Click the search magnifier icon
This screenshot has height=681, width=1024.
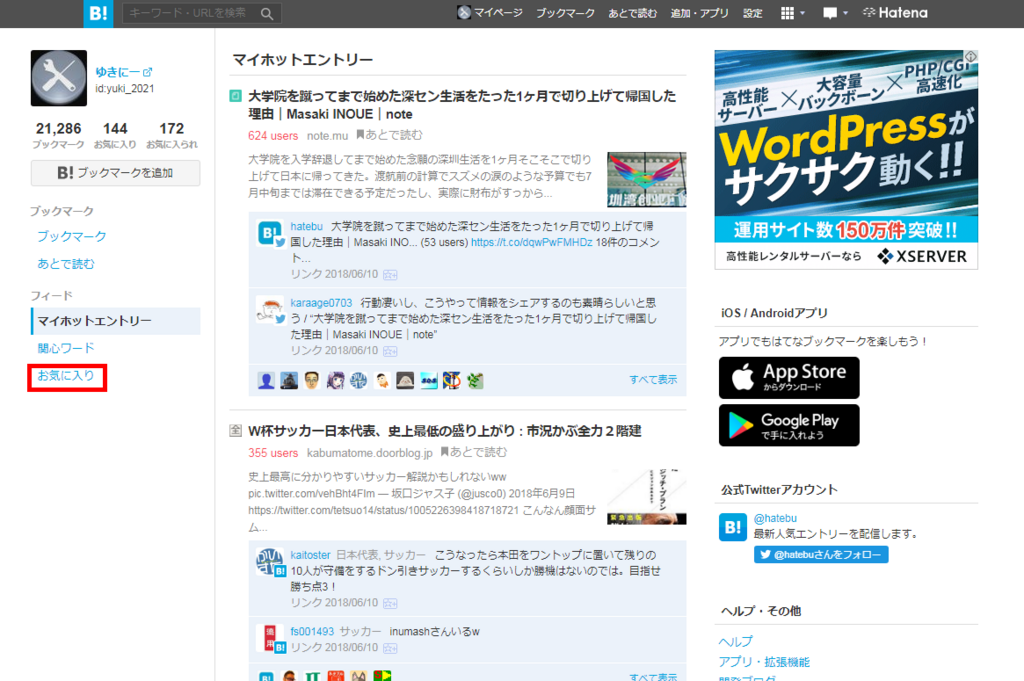(x=266, y=14)
